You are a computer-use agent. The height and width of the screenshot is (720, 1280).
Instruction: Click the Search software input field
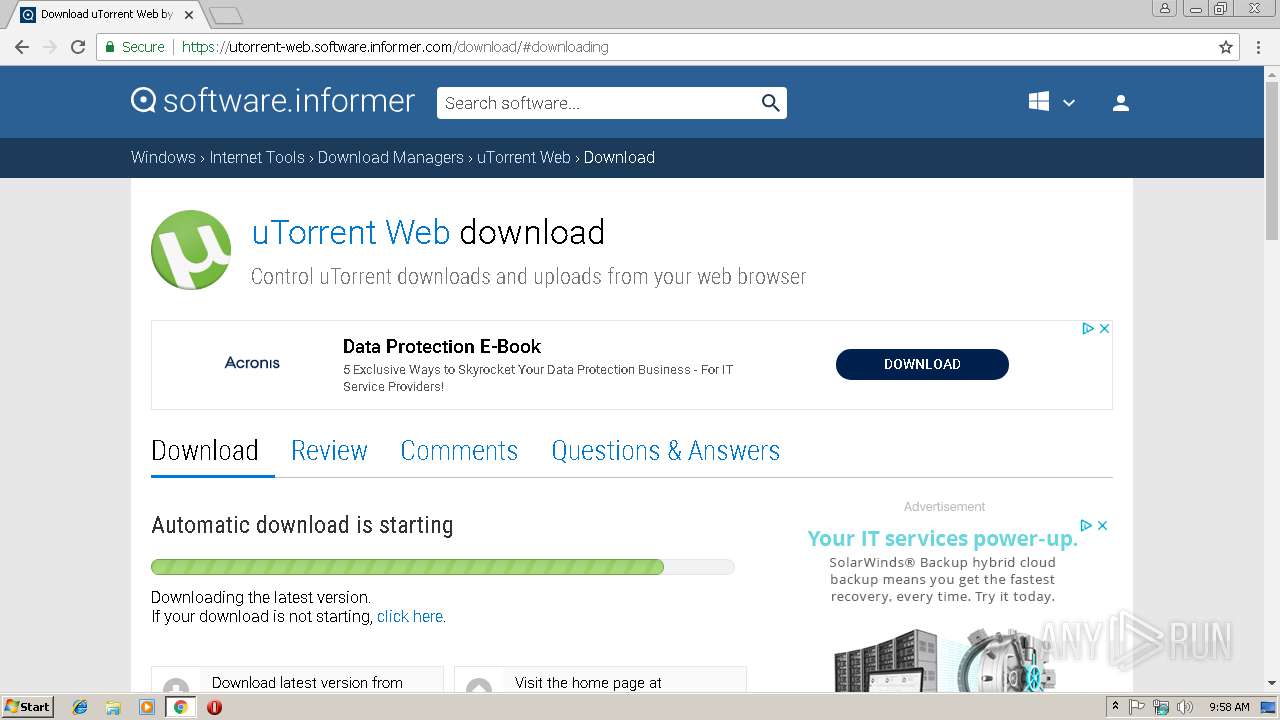point(598,103)
